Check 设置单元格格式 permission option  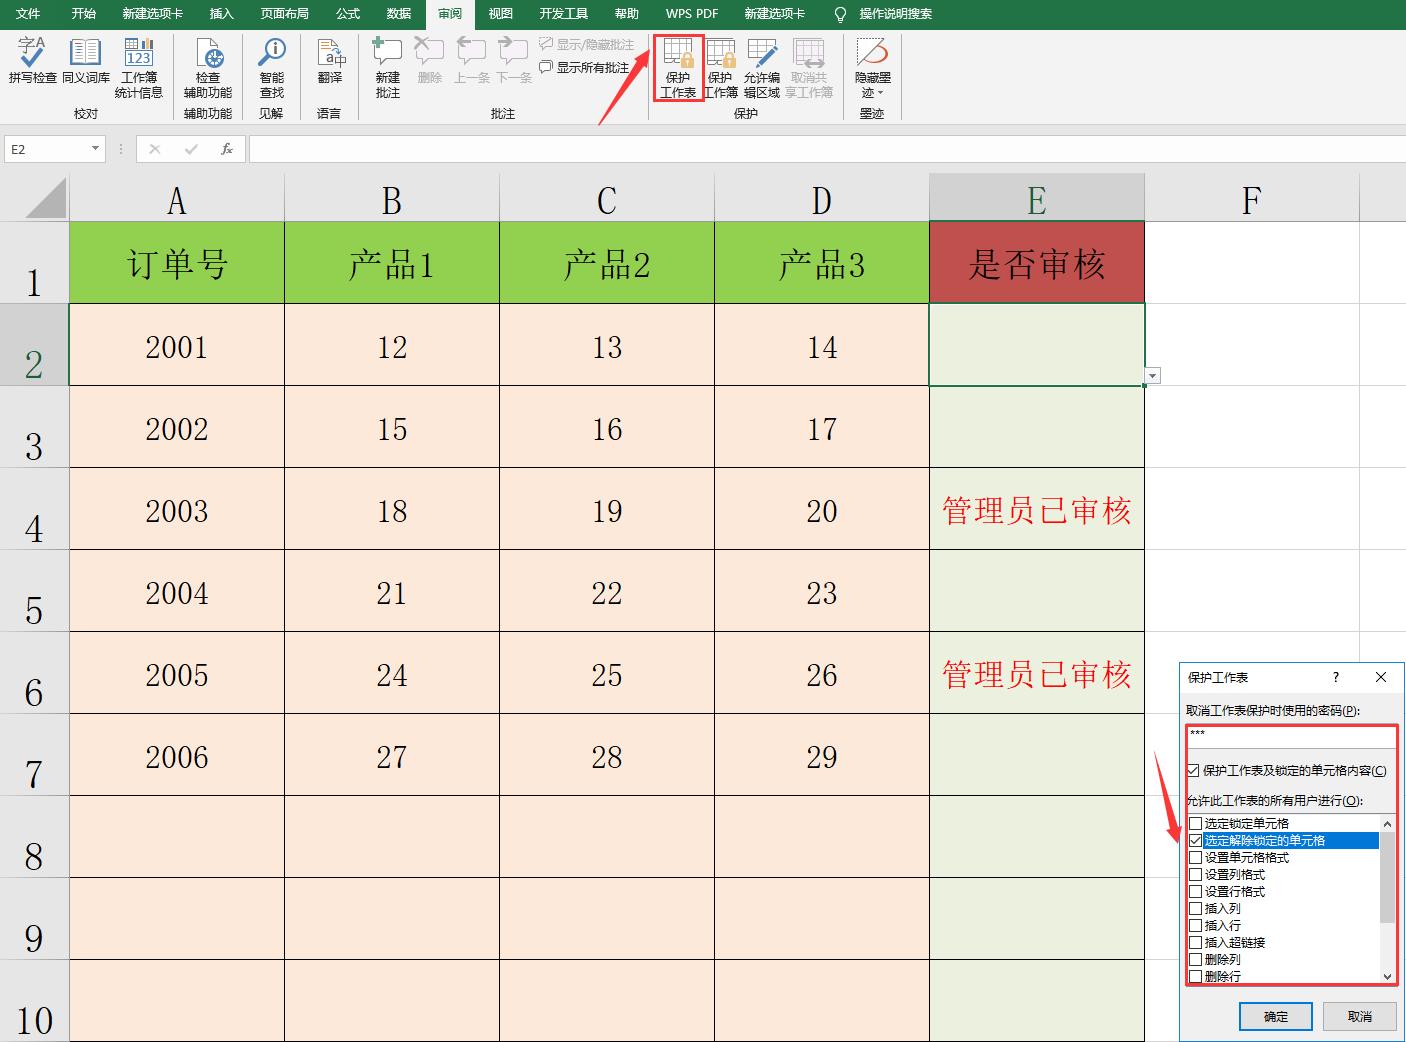[x=1197, y=857]
